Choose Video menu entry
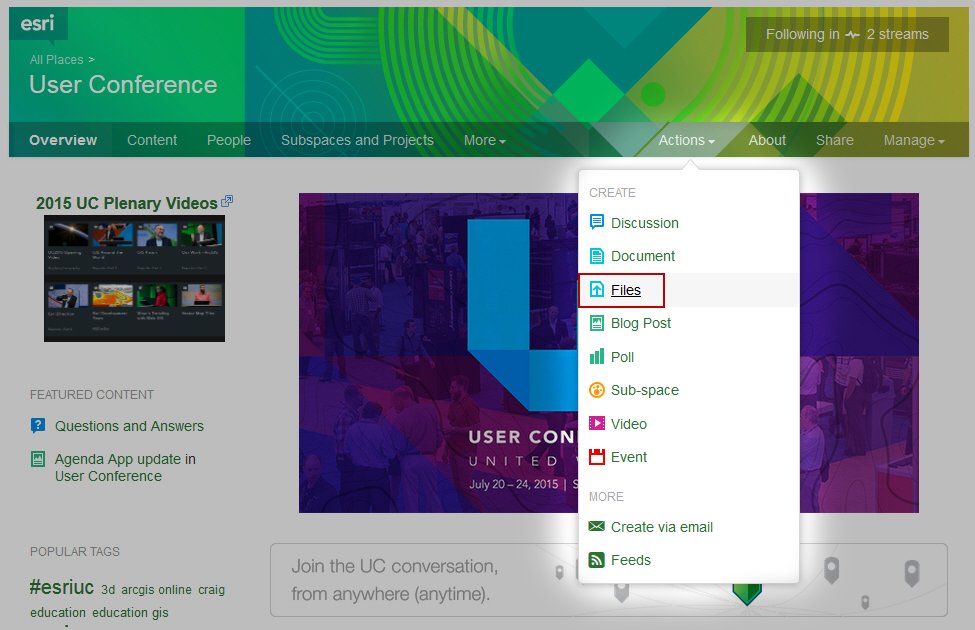Image resolution: width=975 pixels, height=630 pixels. click(x=688, y=424)
